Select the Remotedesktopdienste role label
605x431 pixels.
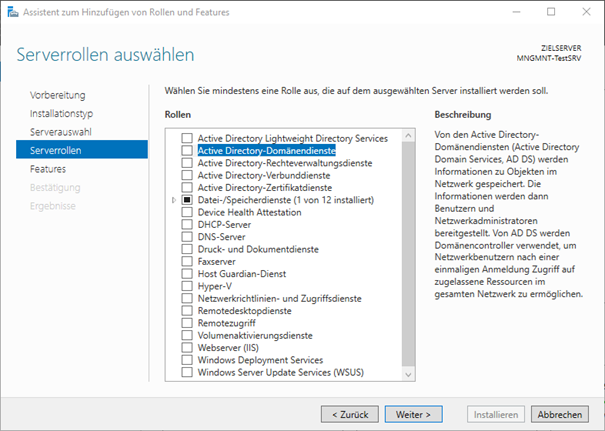click(x=245, y=311)
